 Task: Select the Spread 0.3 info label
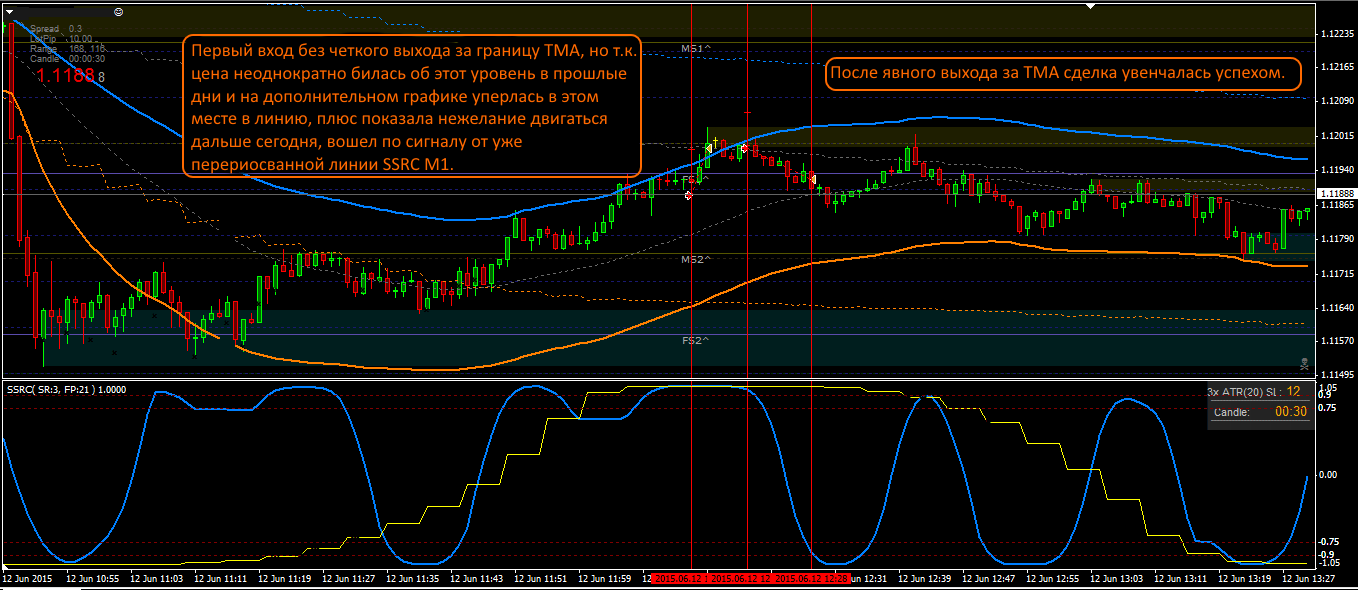56,29
